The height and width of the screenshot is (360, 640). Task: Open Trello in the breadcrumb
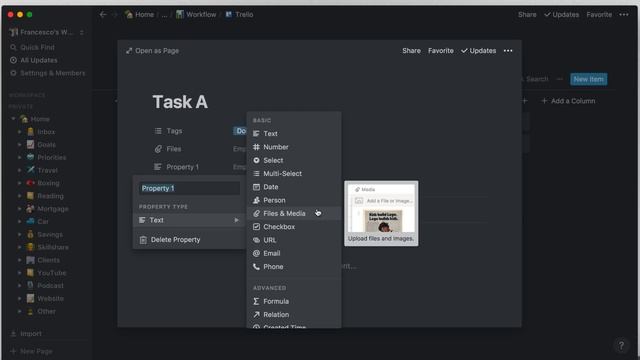coord(239,14)
